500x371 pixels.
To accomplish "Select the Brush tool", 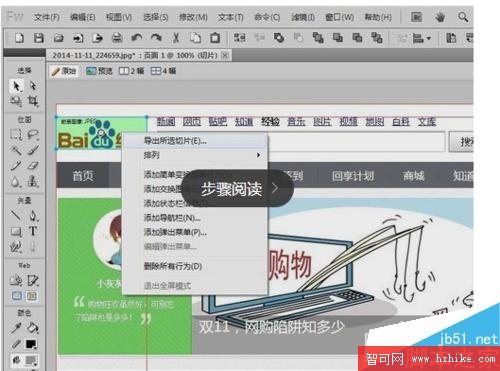I will (33, 150).
